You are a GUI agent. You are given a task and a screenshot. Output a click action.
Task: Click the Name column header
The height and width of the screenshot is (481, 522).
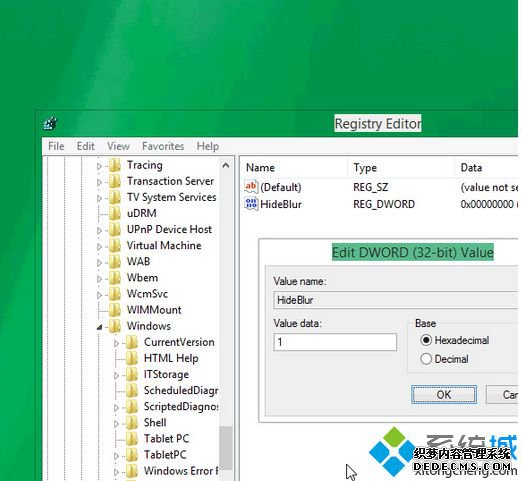295,167
